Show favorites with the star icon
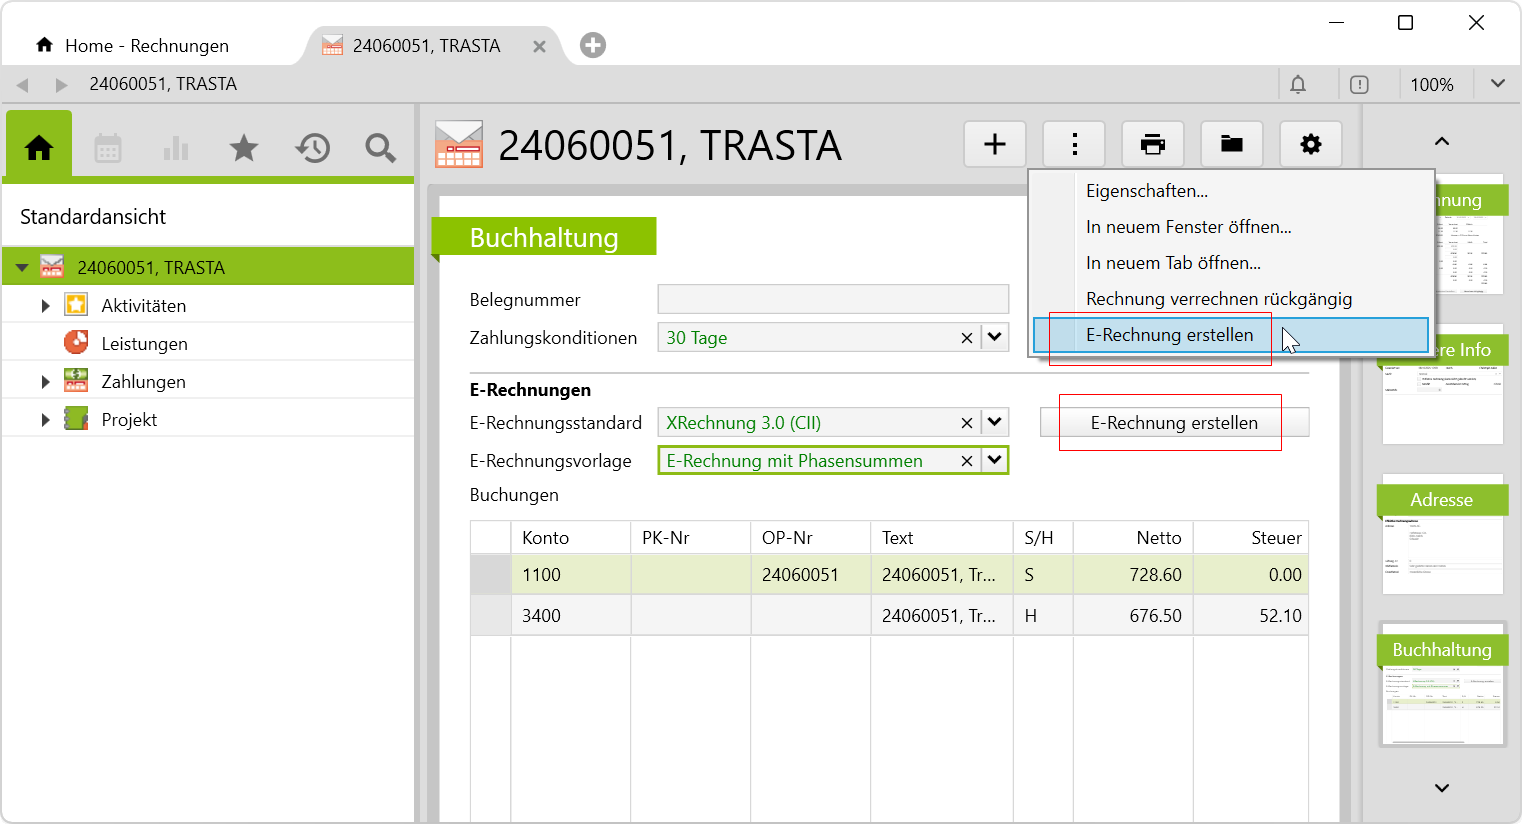The width and height of the screenshot is (1522, 824). click(244, 149)
